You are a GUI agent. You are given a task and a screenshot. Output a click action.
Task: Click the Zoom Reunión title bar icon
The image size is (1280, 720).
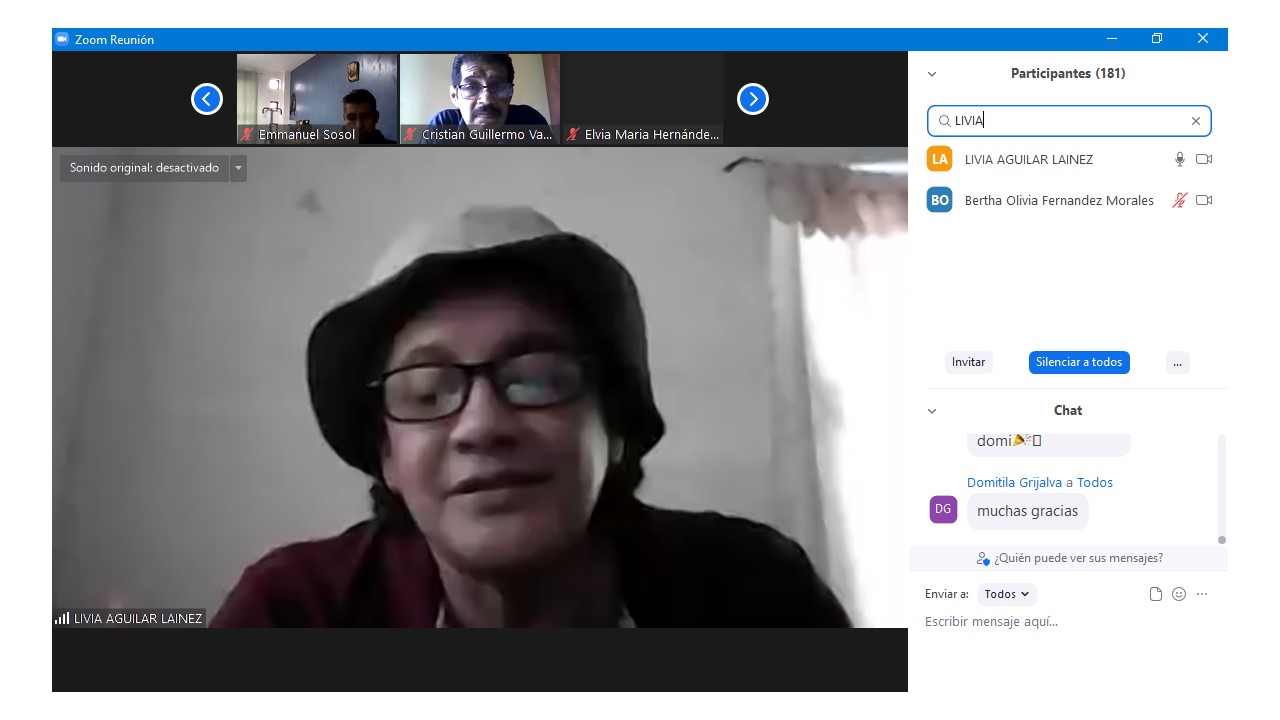tap(62, 39)
